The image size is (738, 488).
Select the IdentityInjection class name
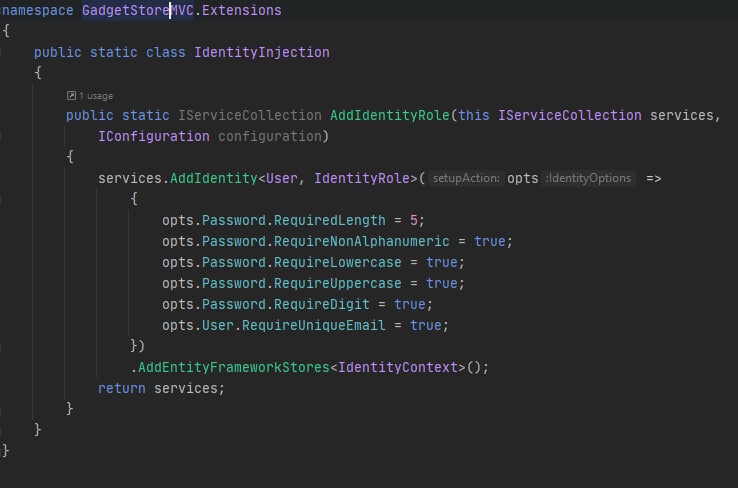[x=262, y=52]
